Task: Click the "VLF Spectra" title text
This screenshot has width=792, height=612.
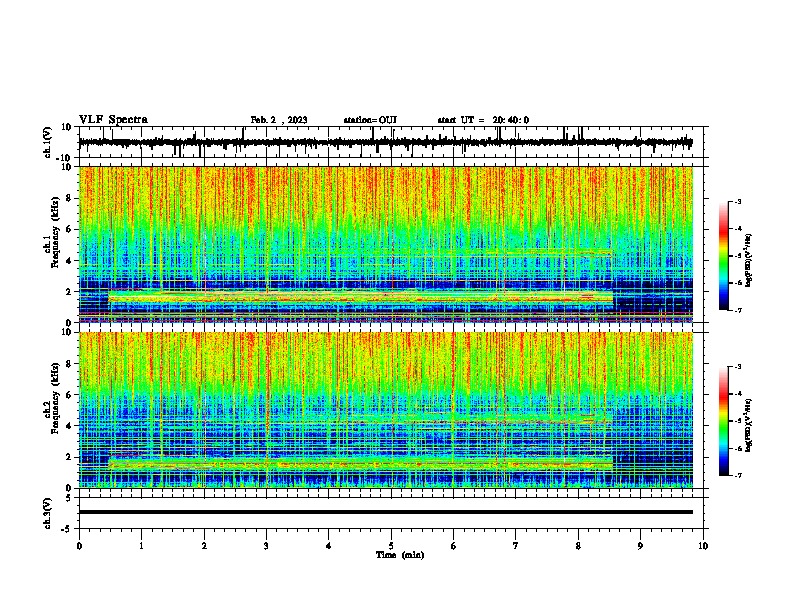Action: [x=113, y=120]
